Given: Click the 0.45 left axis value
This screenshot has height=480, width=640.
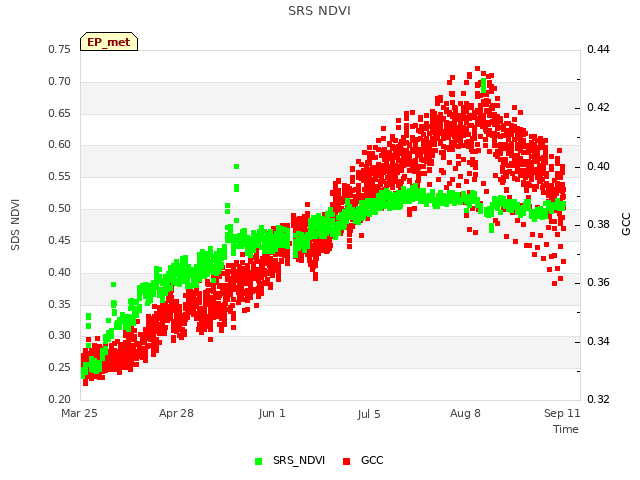Looking at the screenshot, I should (x=60, y=240).
